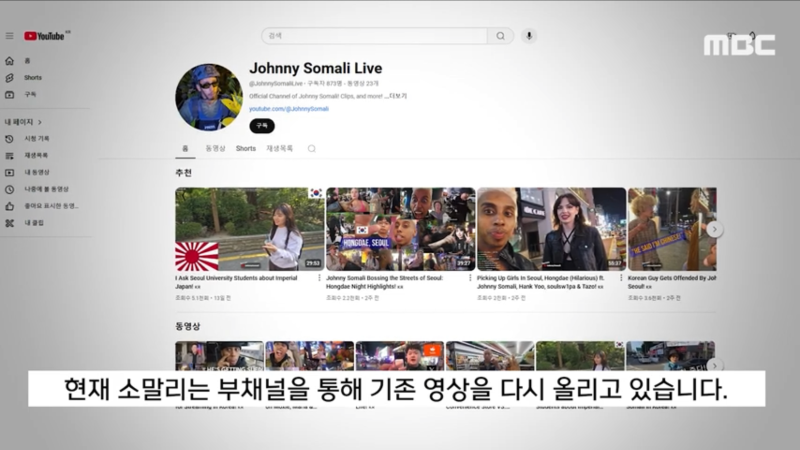The width and height of the screenshot is (800, 450).
Task: Start voice search with microphone icon
Action: pos(529,36)
